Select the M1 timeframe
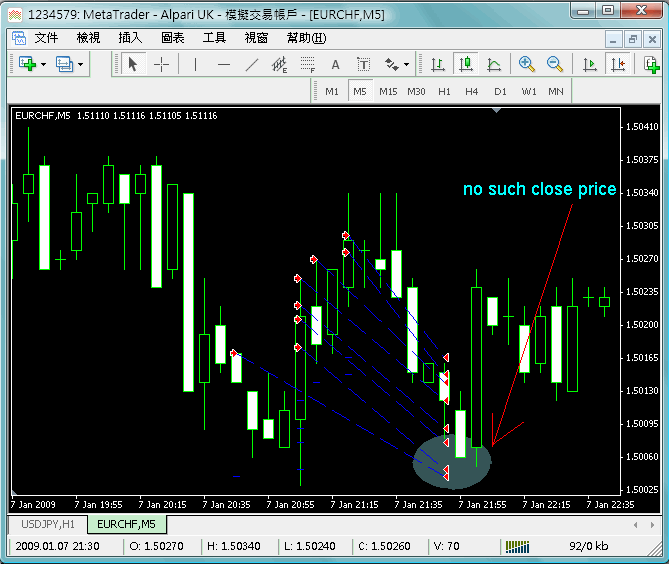 coord(332,91)
